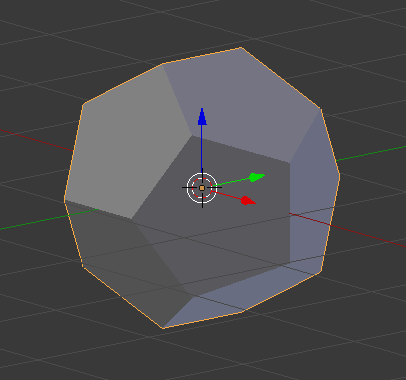
Task: Select the polyhedron's upper bluish face
Action: click(243, 103)
